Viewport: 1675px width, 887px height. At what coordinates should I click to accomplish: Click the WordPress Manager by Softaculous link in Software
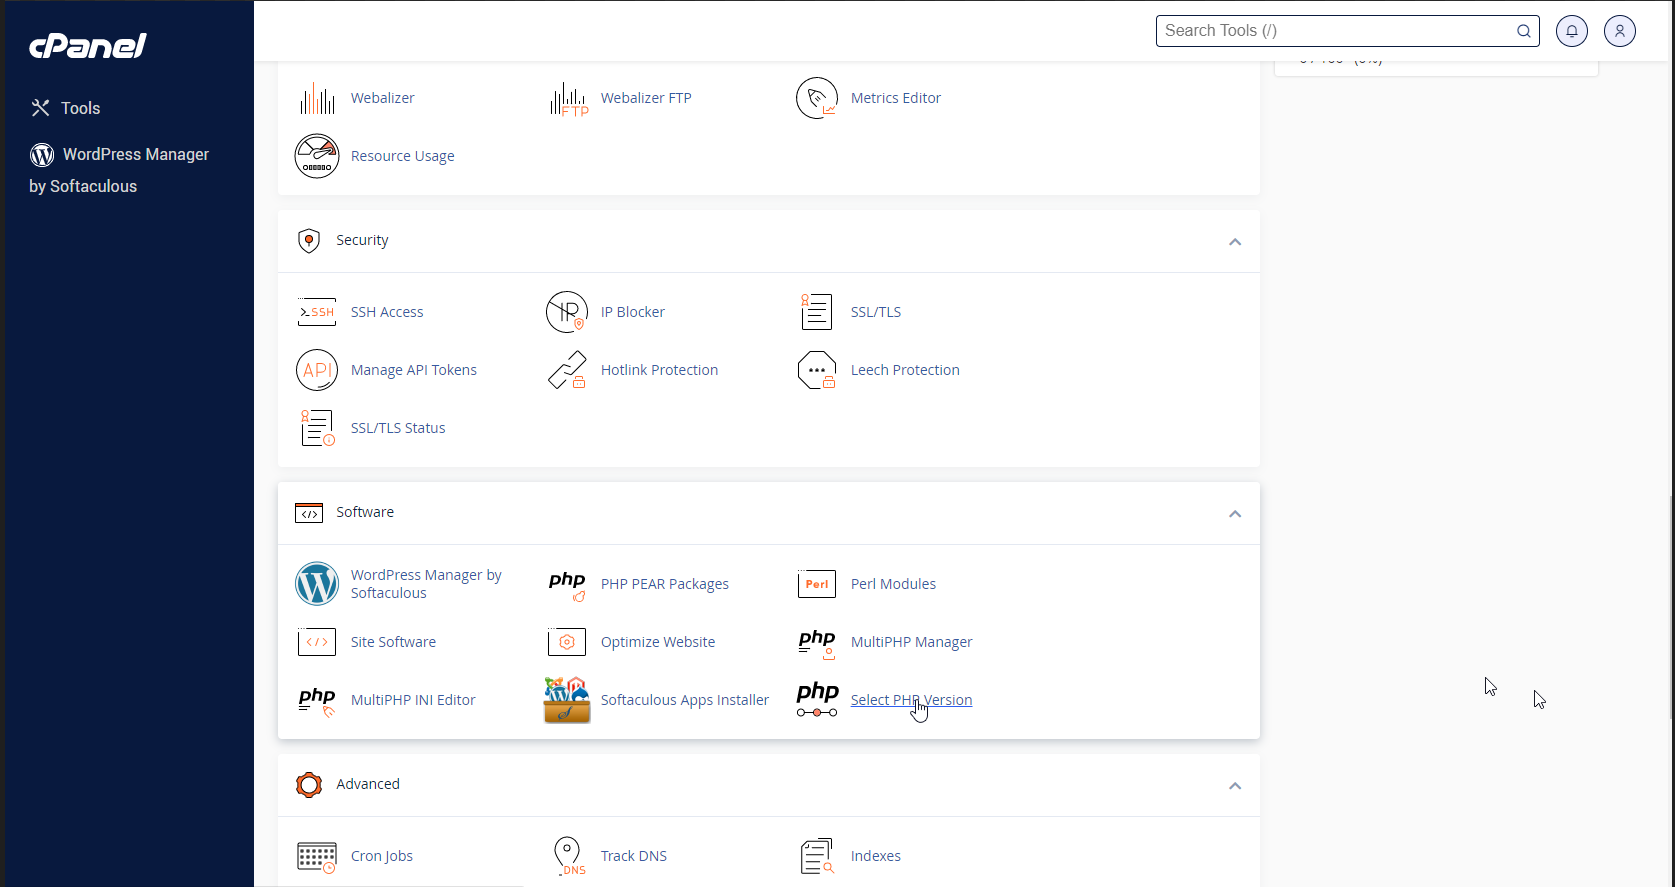click(x=426, y=584)
